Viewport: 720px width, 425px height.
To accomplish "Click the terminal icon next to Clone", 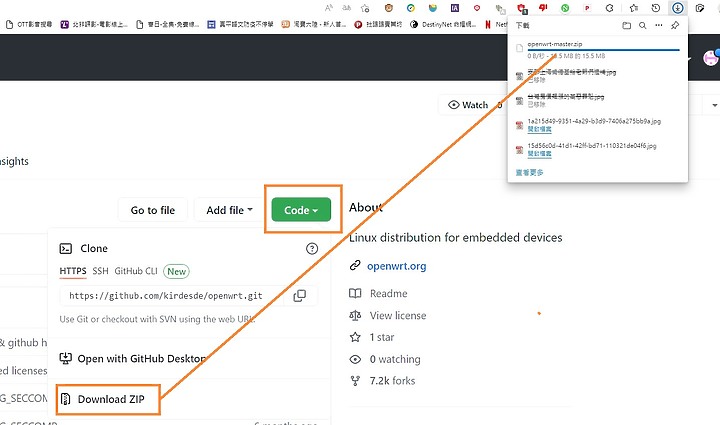I will [66, 248].
